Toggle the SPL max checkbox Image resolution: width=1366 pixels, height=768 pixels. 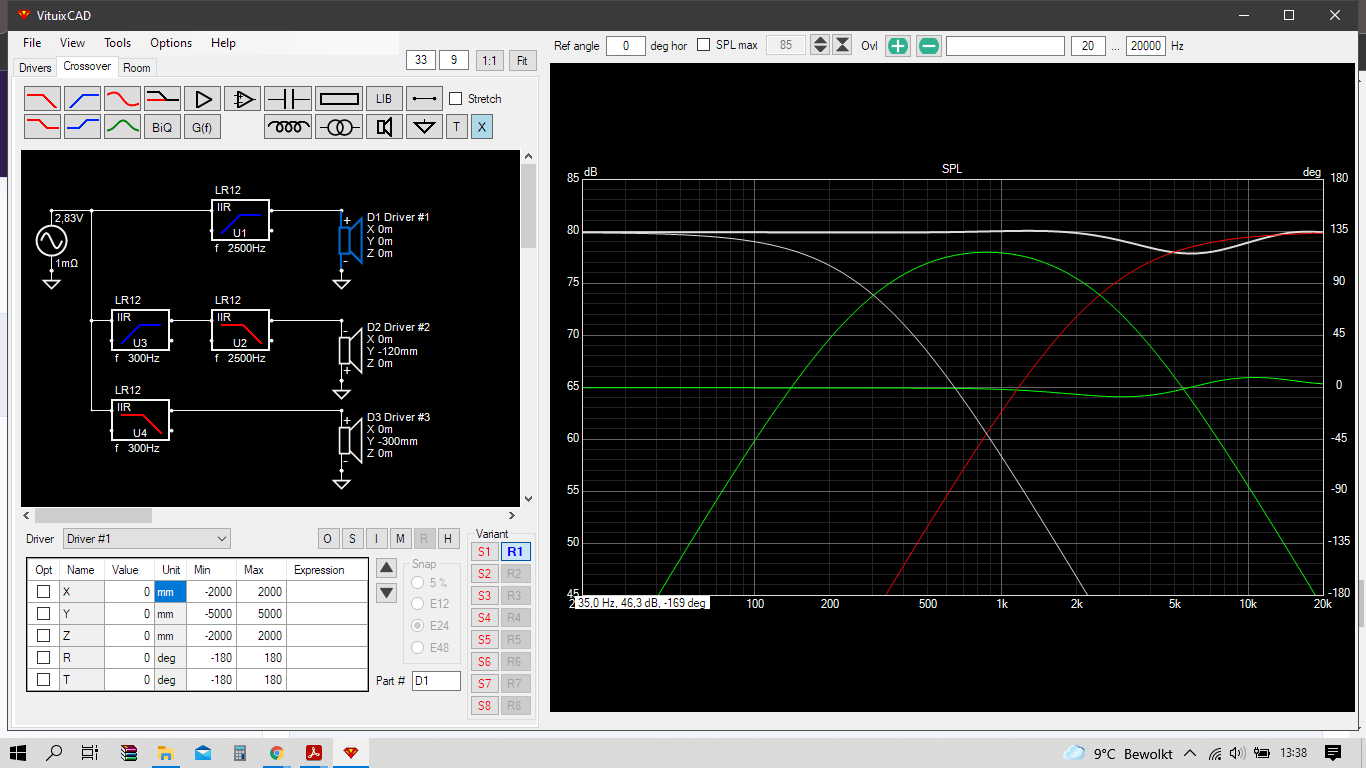[704, 45]
